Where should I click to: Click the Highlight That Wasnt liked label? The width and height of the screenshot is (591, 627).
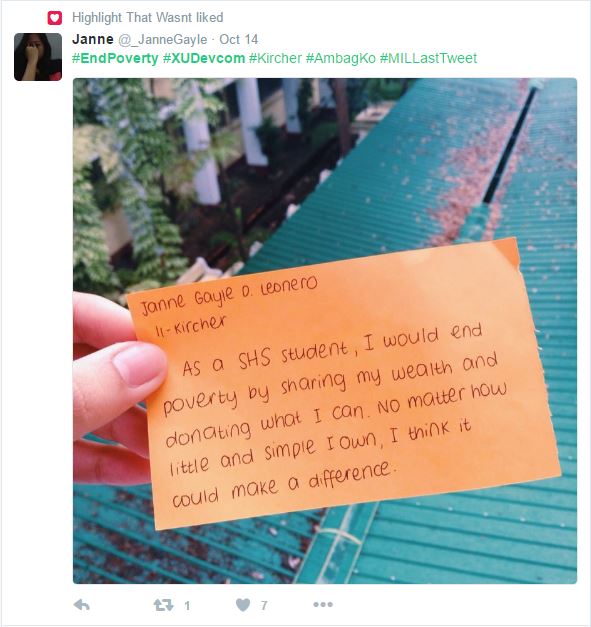pos(148,18)
